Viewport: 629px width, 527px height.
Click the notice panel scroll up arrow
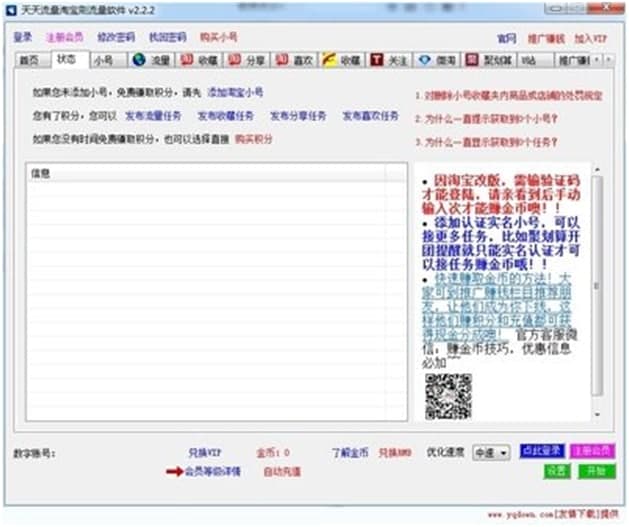(x=597, y=170)
